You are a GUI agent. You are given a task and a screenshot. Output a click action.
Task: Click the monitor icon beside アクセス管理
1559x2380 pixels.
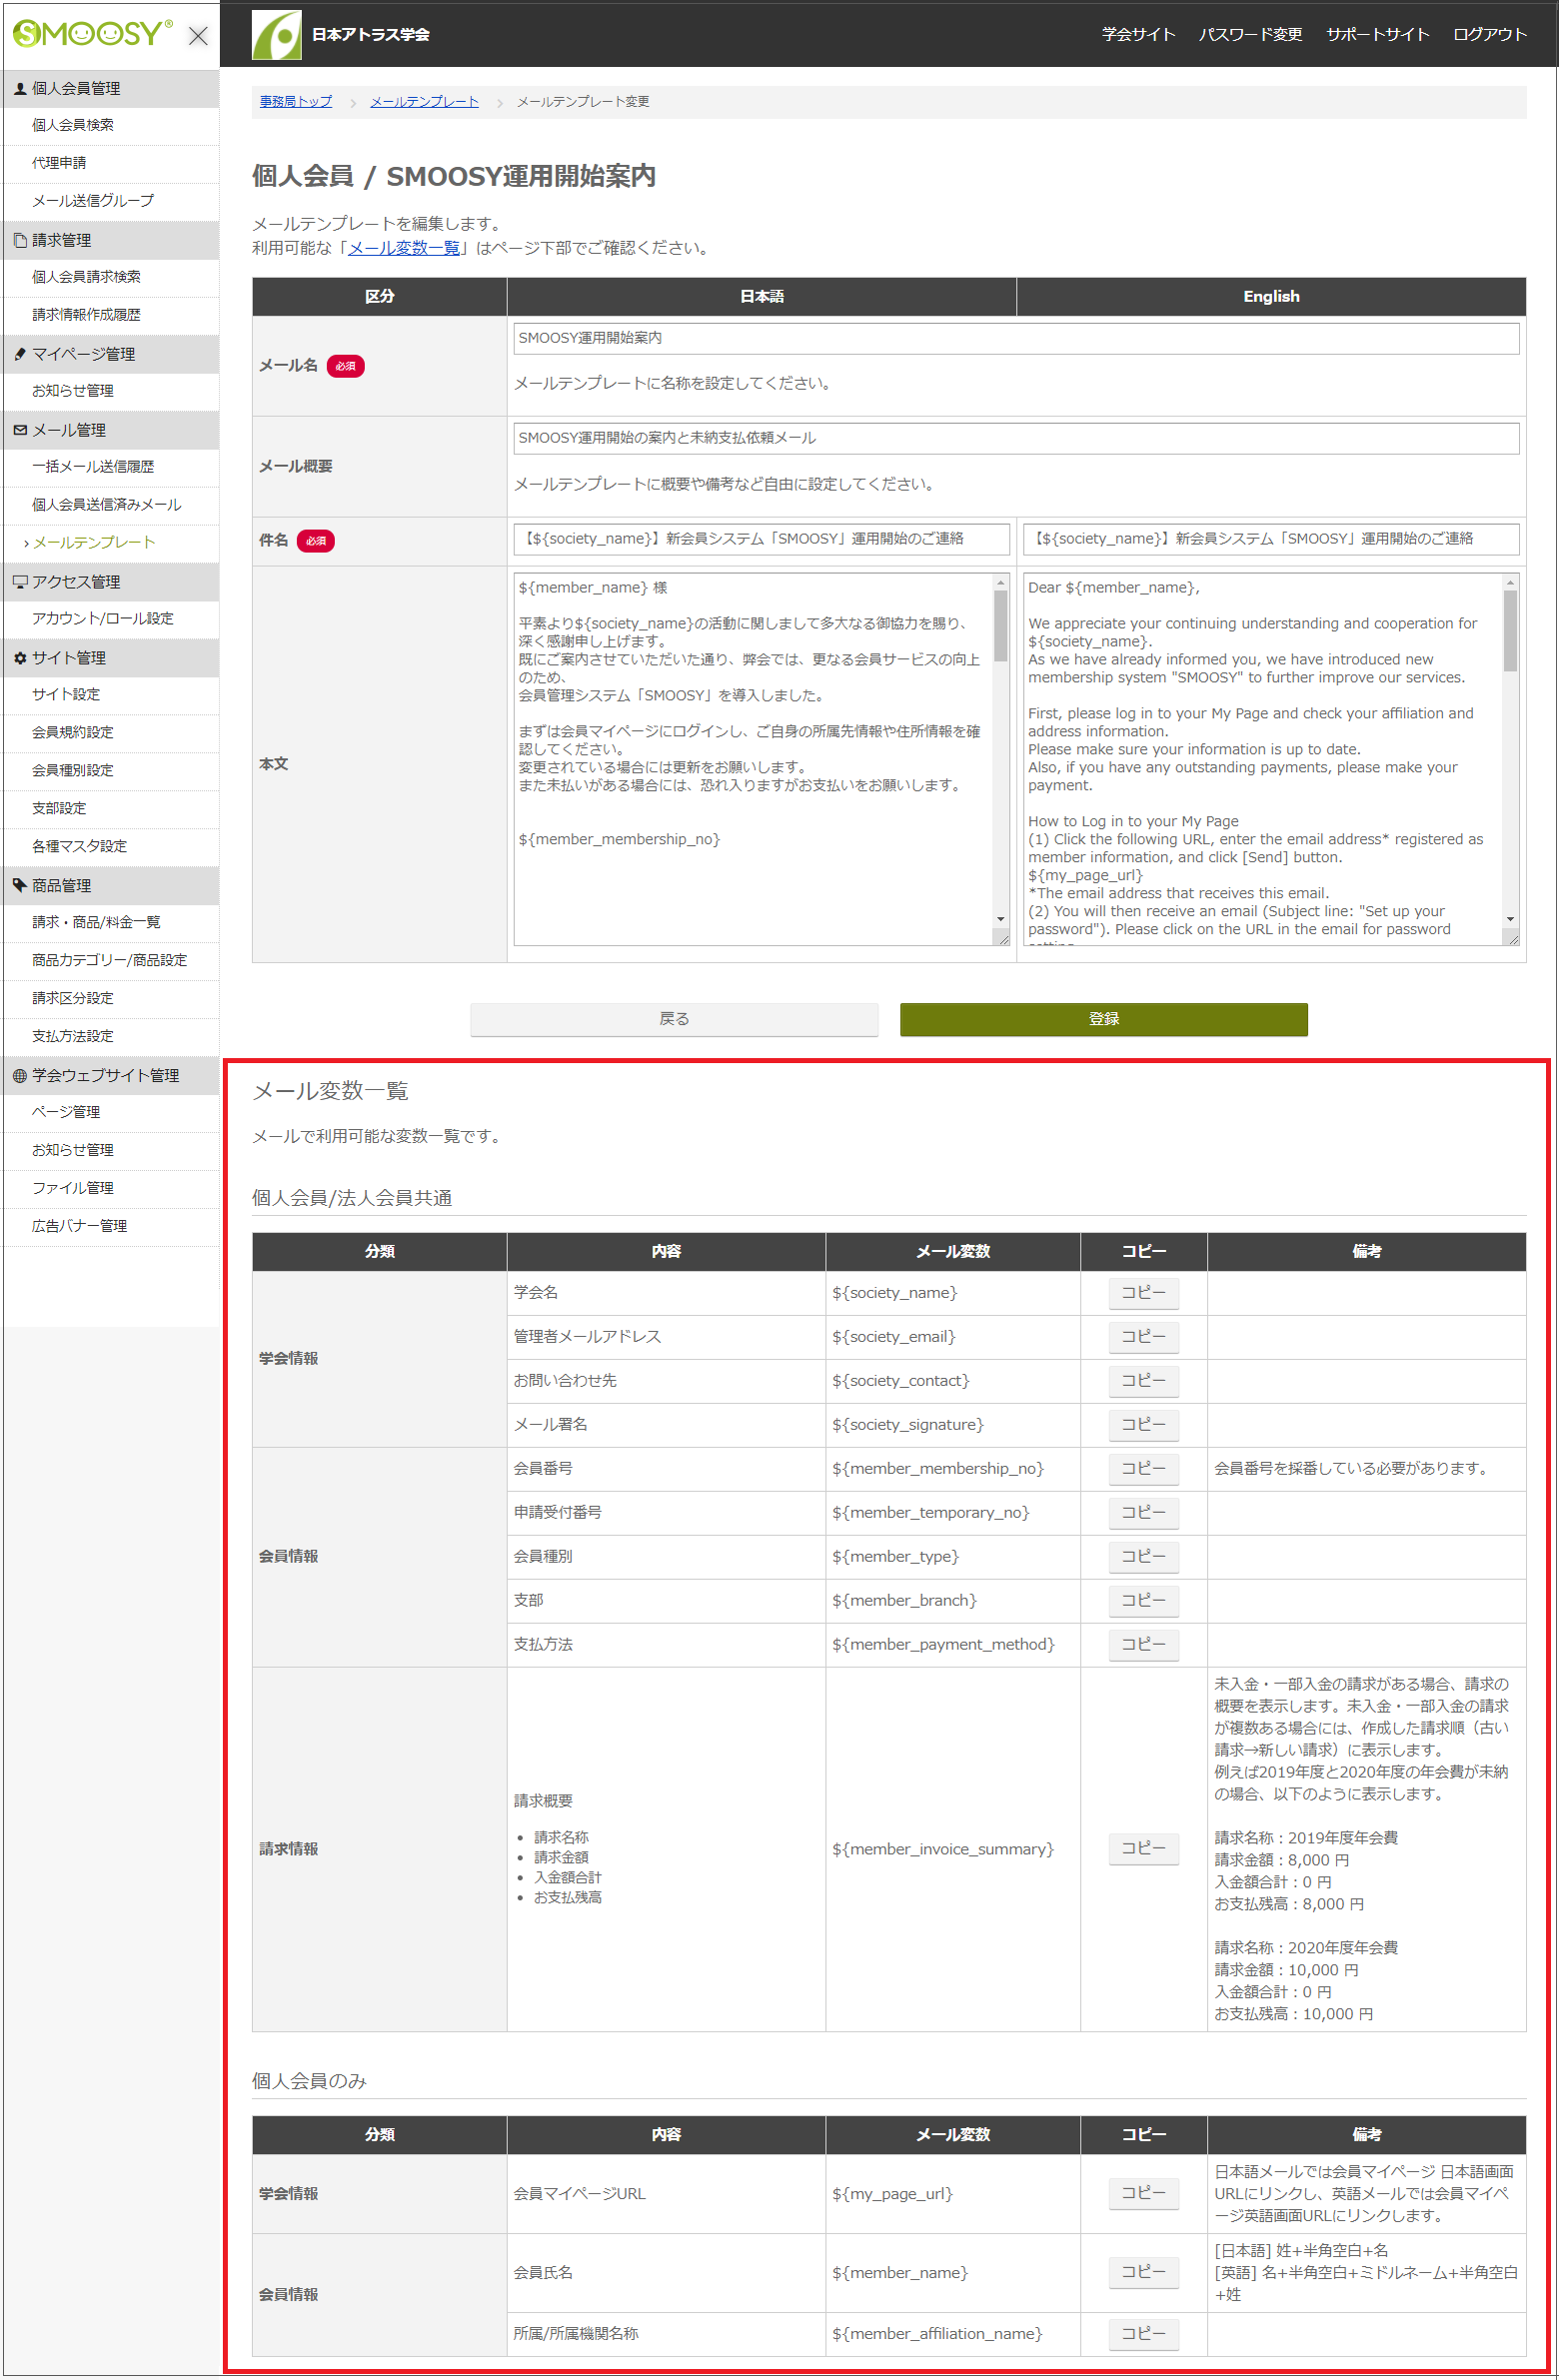(20, 582)
